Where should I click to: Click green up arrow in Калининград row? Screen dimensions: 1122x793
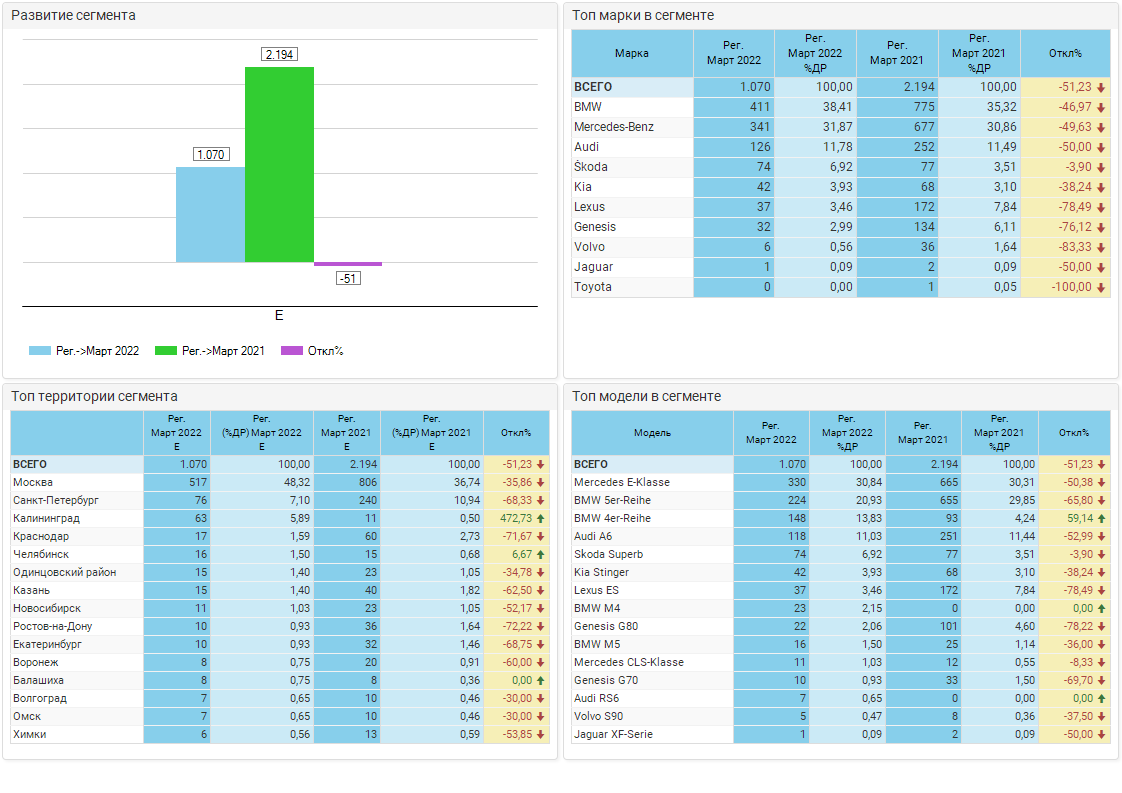541,518
